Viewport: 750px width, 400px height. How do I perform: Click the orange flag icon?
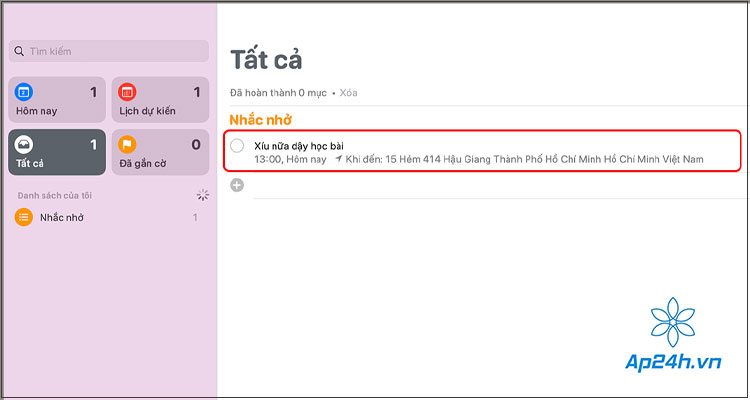127,144
